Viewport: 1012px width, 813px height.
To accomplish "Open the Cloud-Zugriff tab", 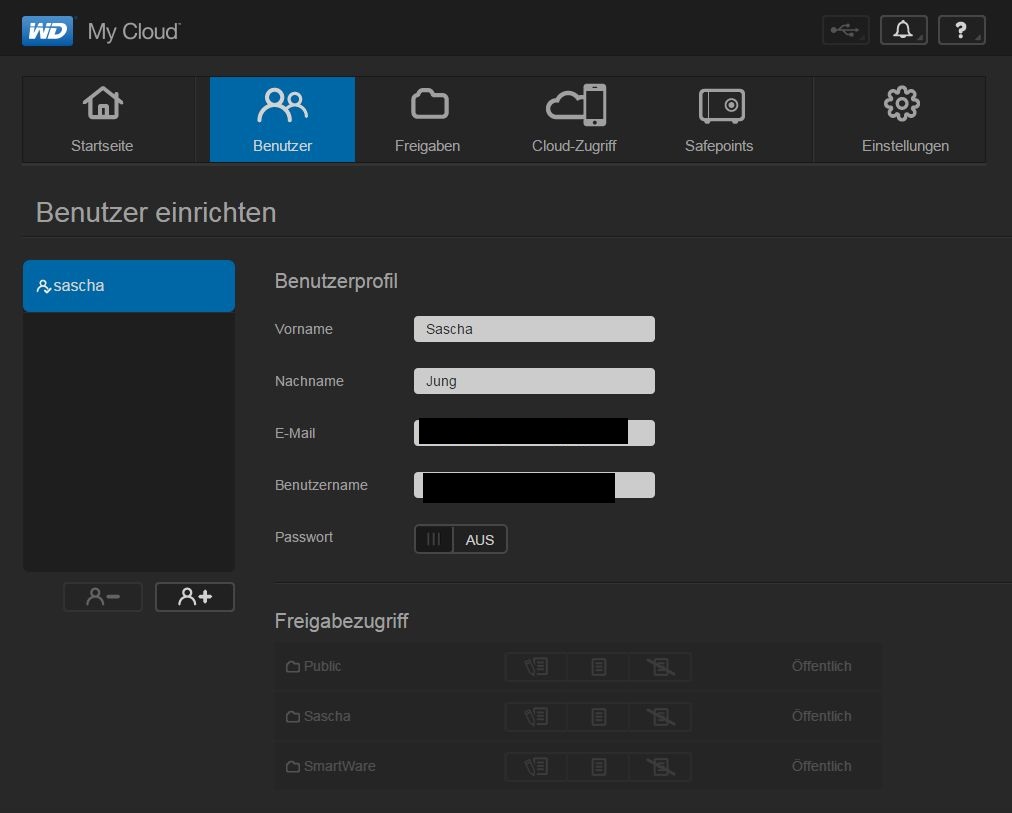I will pos(574,119).
